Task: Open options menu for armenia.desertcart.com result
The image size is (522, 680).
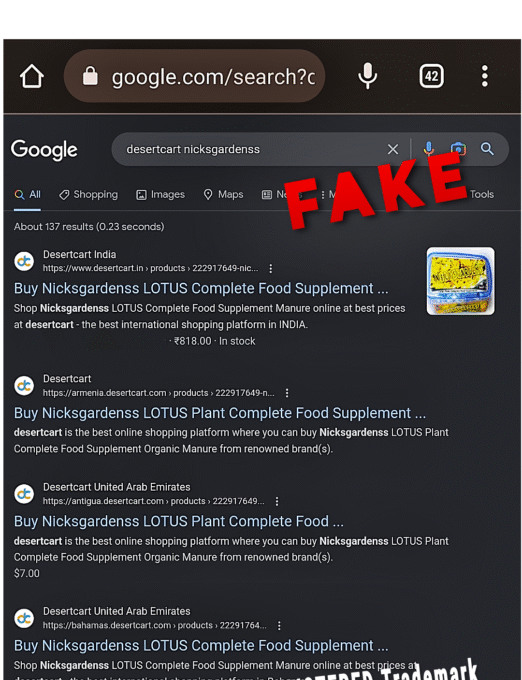Action: coord(287,393)
